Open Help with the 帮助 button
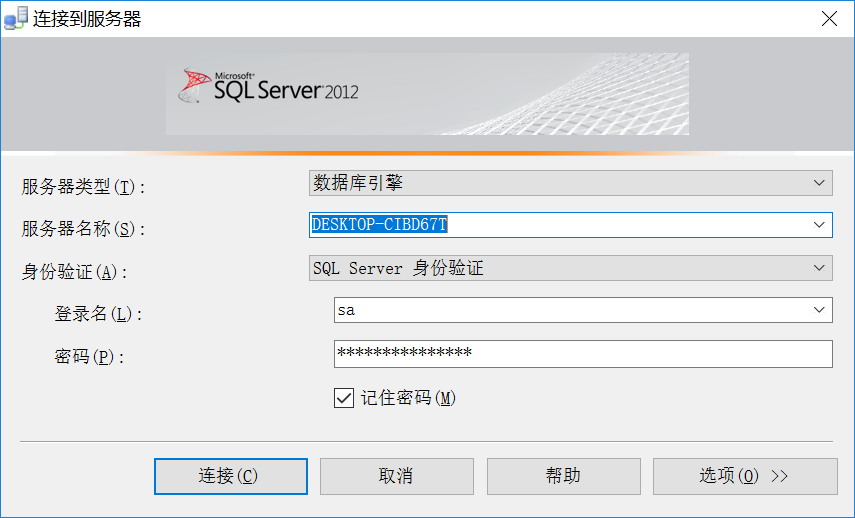Image resolution: width=855 pixels, height=518 pixels. [x=563, y=476]
